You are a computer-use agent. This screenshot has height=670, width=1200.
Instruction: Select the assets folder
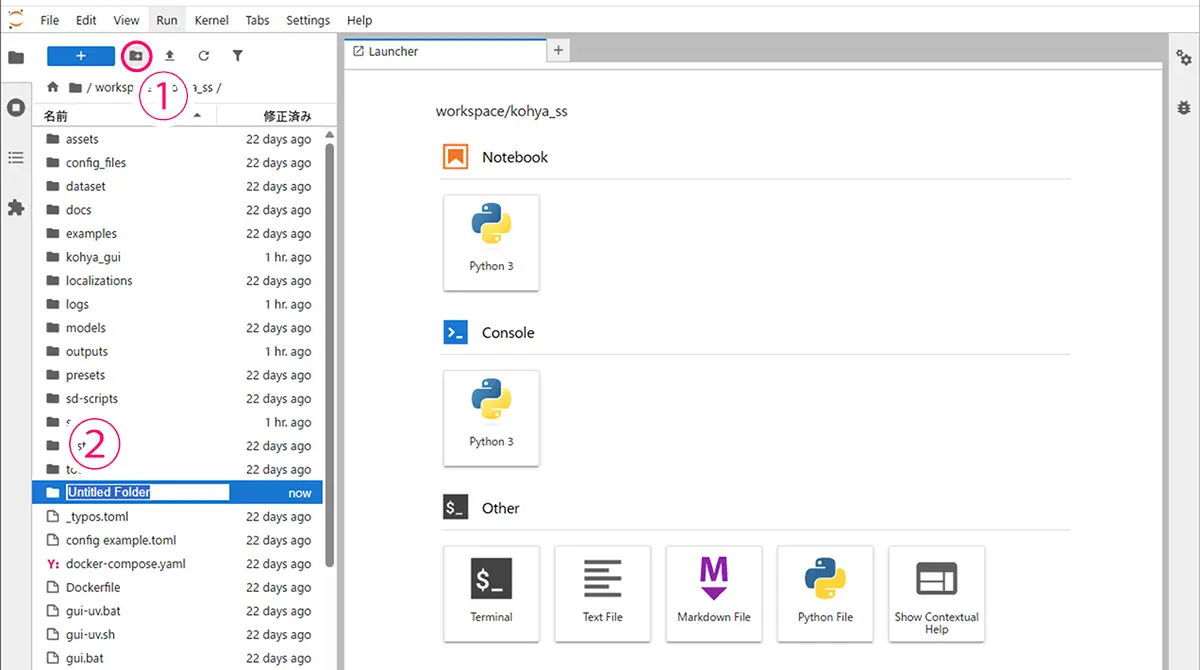click(178, 139)
